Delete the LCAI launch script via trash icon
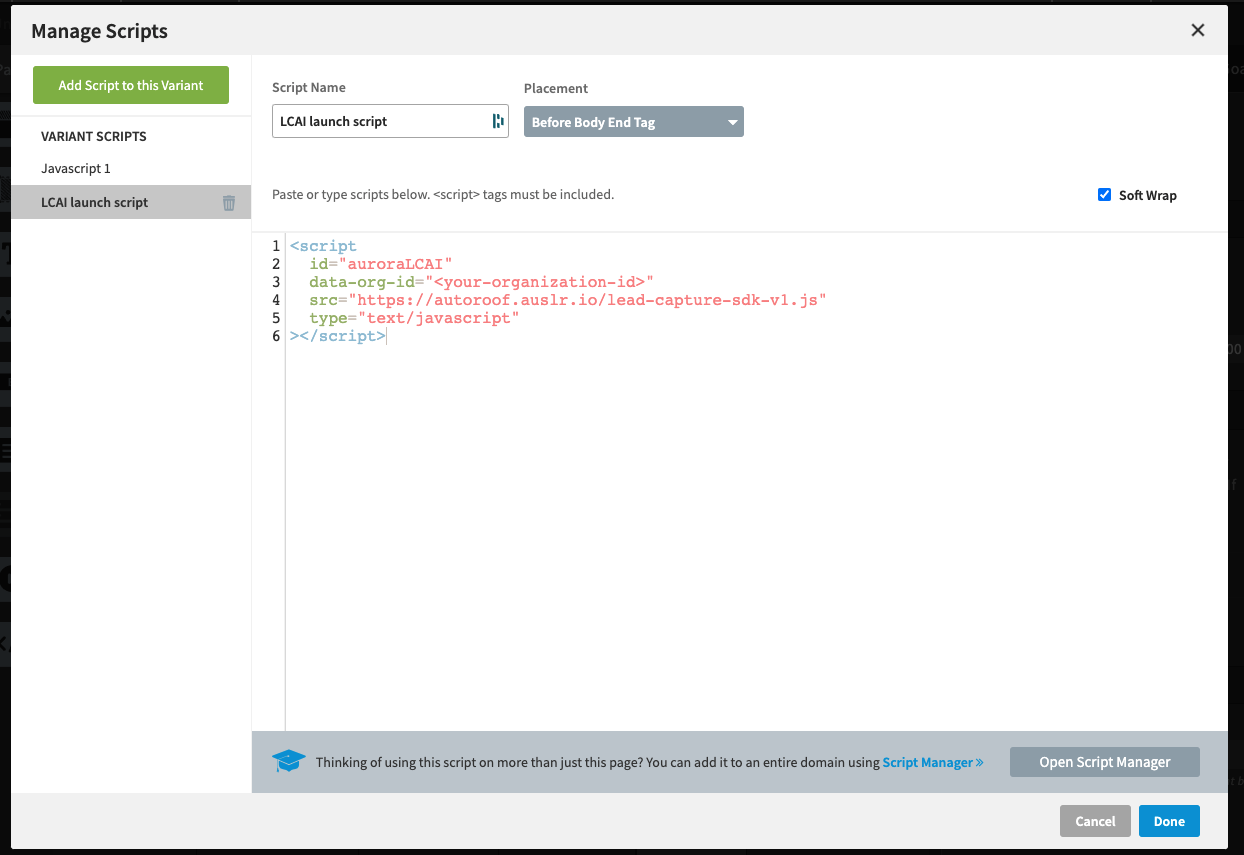Viewport: 1244px width, 855px height. pyautogui.click(x=229, y=203)
